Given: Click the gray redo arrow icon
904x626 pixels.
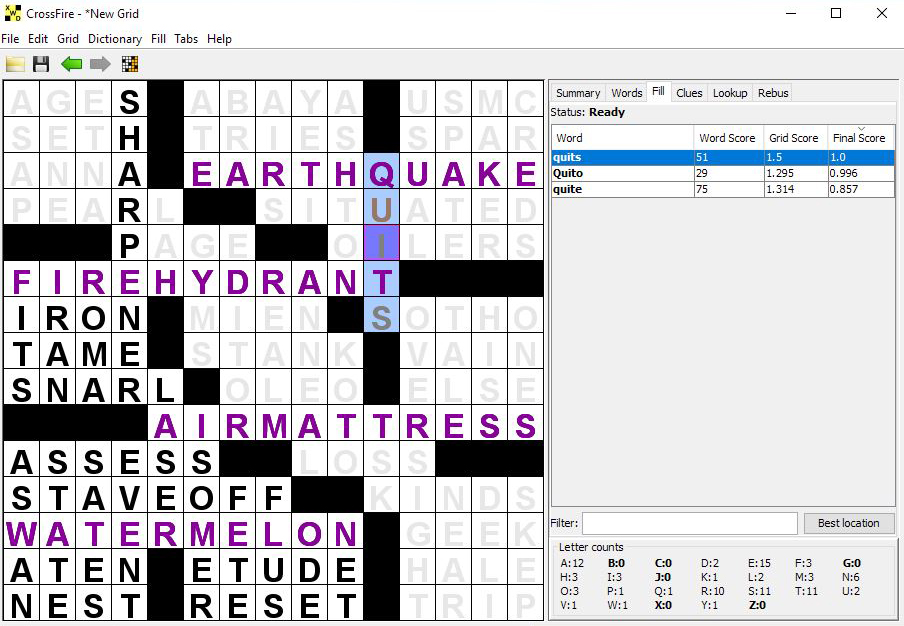Looking at the screenshot, I should 100,64.
